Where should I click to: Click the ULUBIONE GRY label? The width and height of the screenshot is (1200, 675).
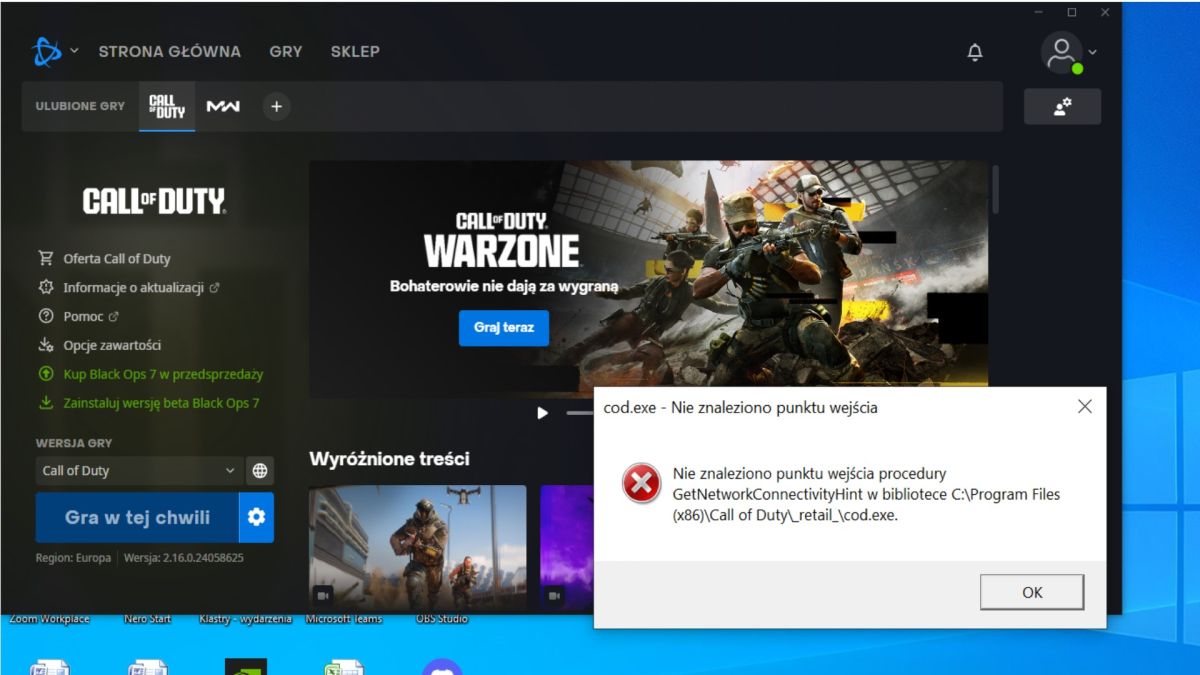pos(80,106)
